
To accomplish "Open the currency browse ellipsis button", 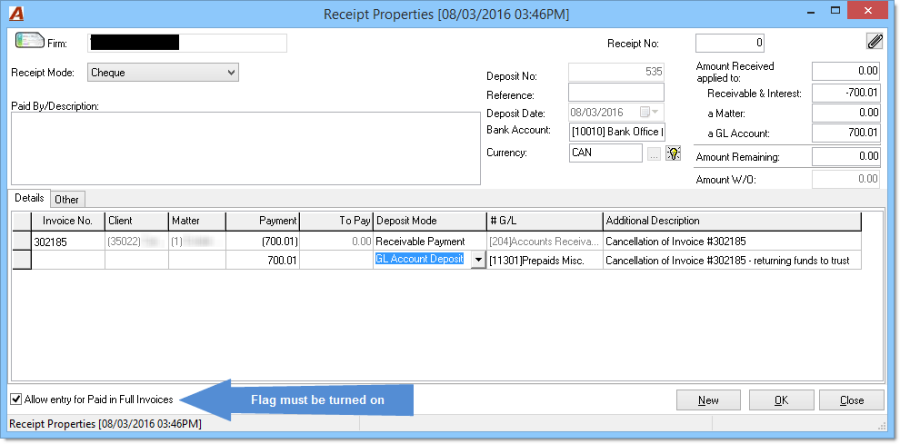I will [x=654, y=154].
